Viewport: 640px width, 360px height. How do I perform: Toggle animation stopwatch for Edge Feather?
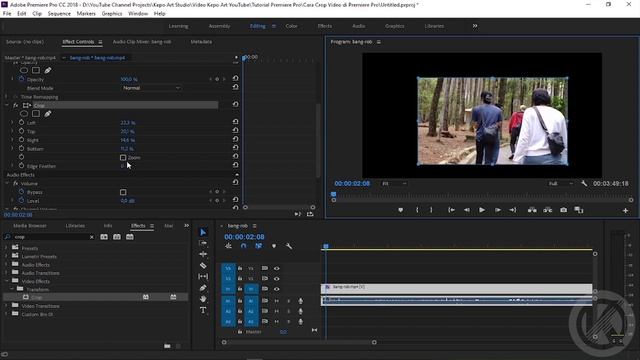tap(22, 166)
